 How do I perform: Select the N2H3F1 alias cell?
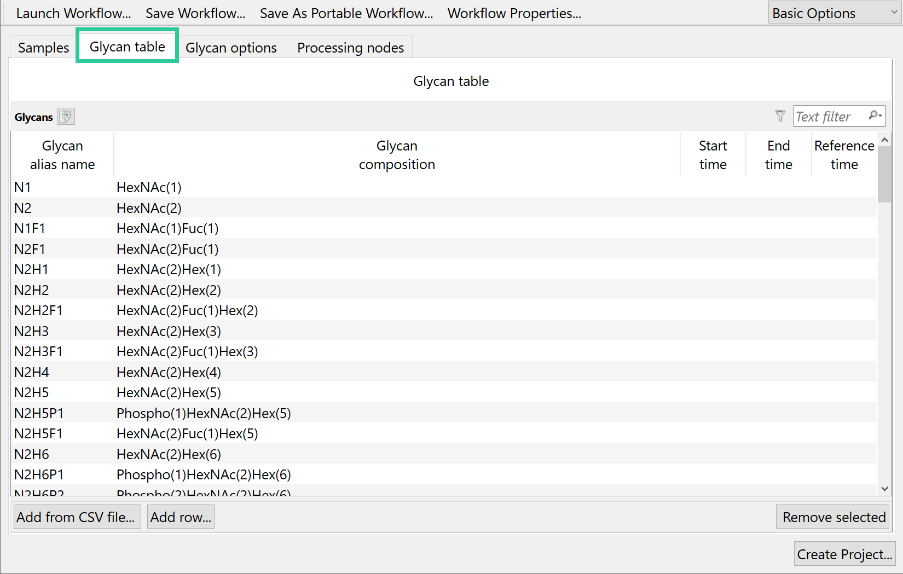39,351
